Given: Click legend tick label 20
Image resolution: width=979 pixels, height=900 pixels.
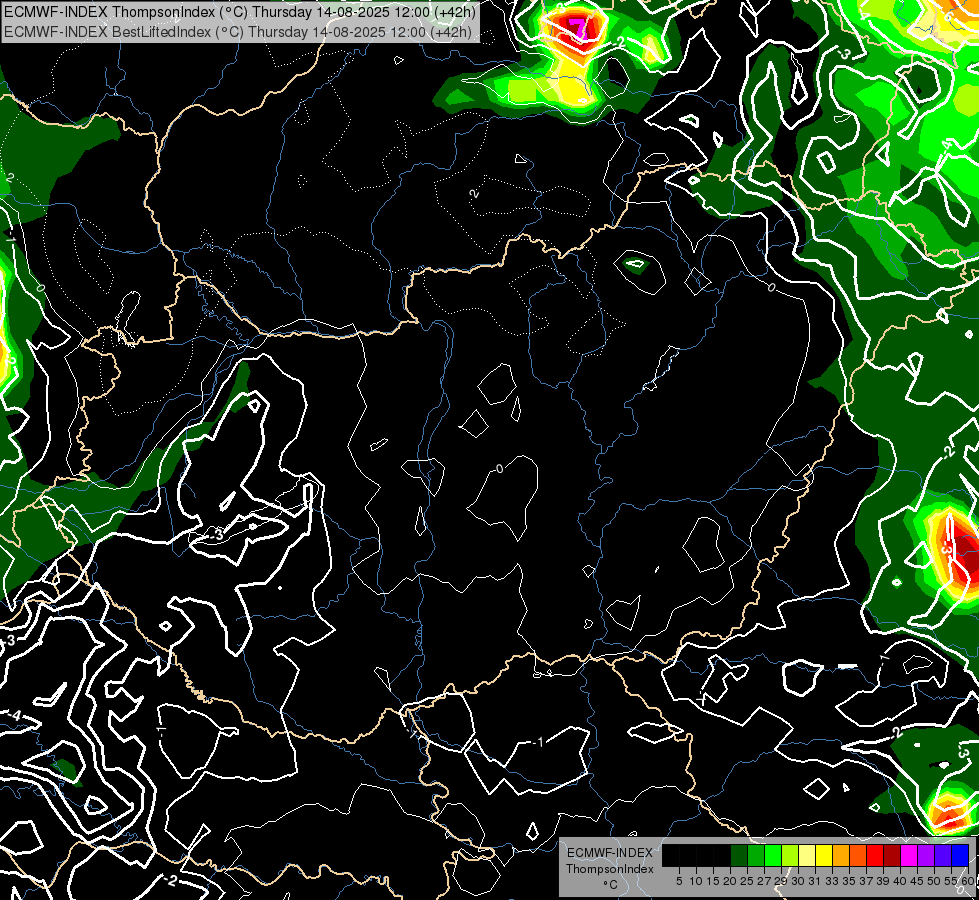Looking at the screenshot, I should [x=730, y=881].
